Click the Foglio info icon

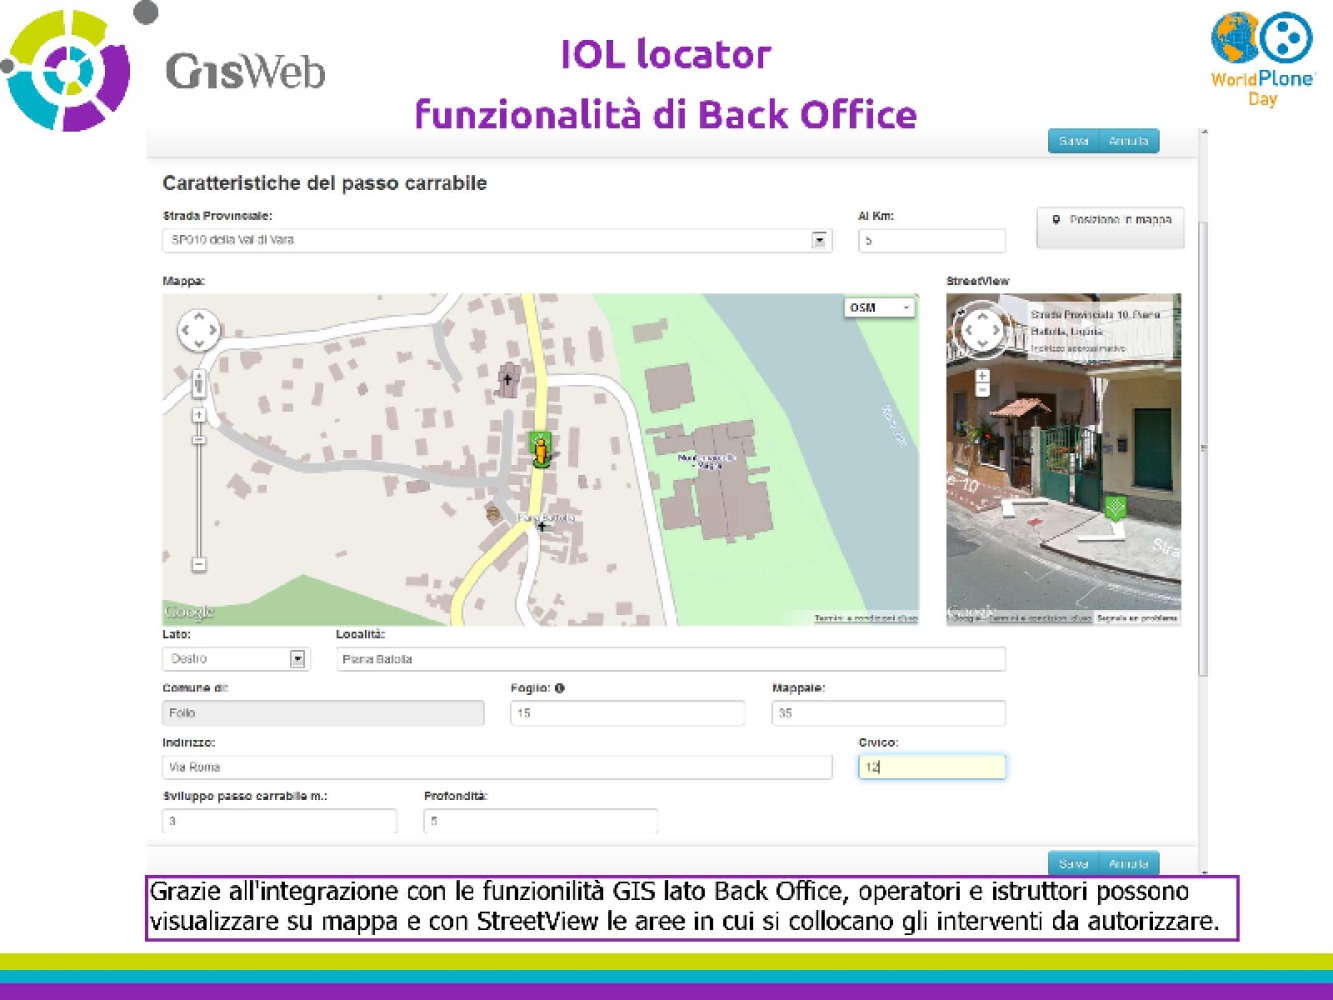coord(560,688)
